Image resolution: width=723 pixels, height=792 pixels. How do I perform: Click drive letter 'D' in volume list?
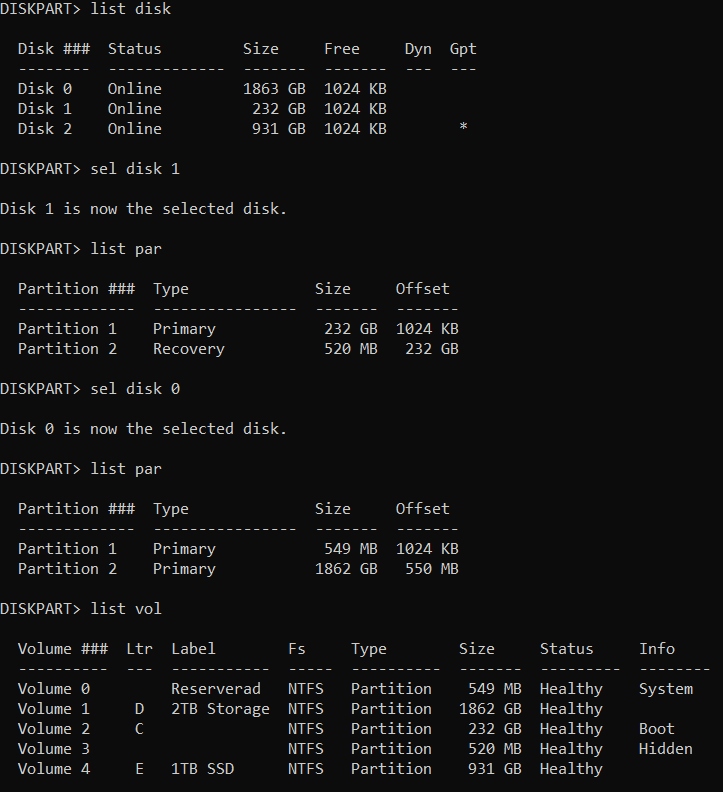point(139,709)
